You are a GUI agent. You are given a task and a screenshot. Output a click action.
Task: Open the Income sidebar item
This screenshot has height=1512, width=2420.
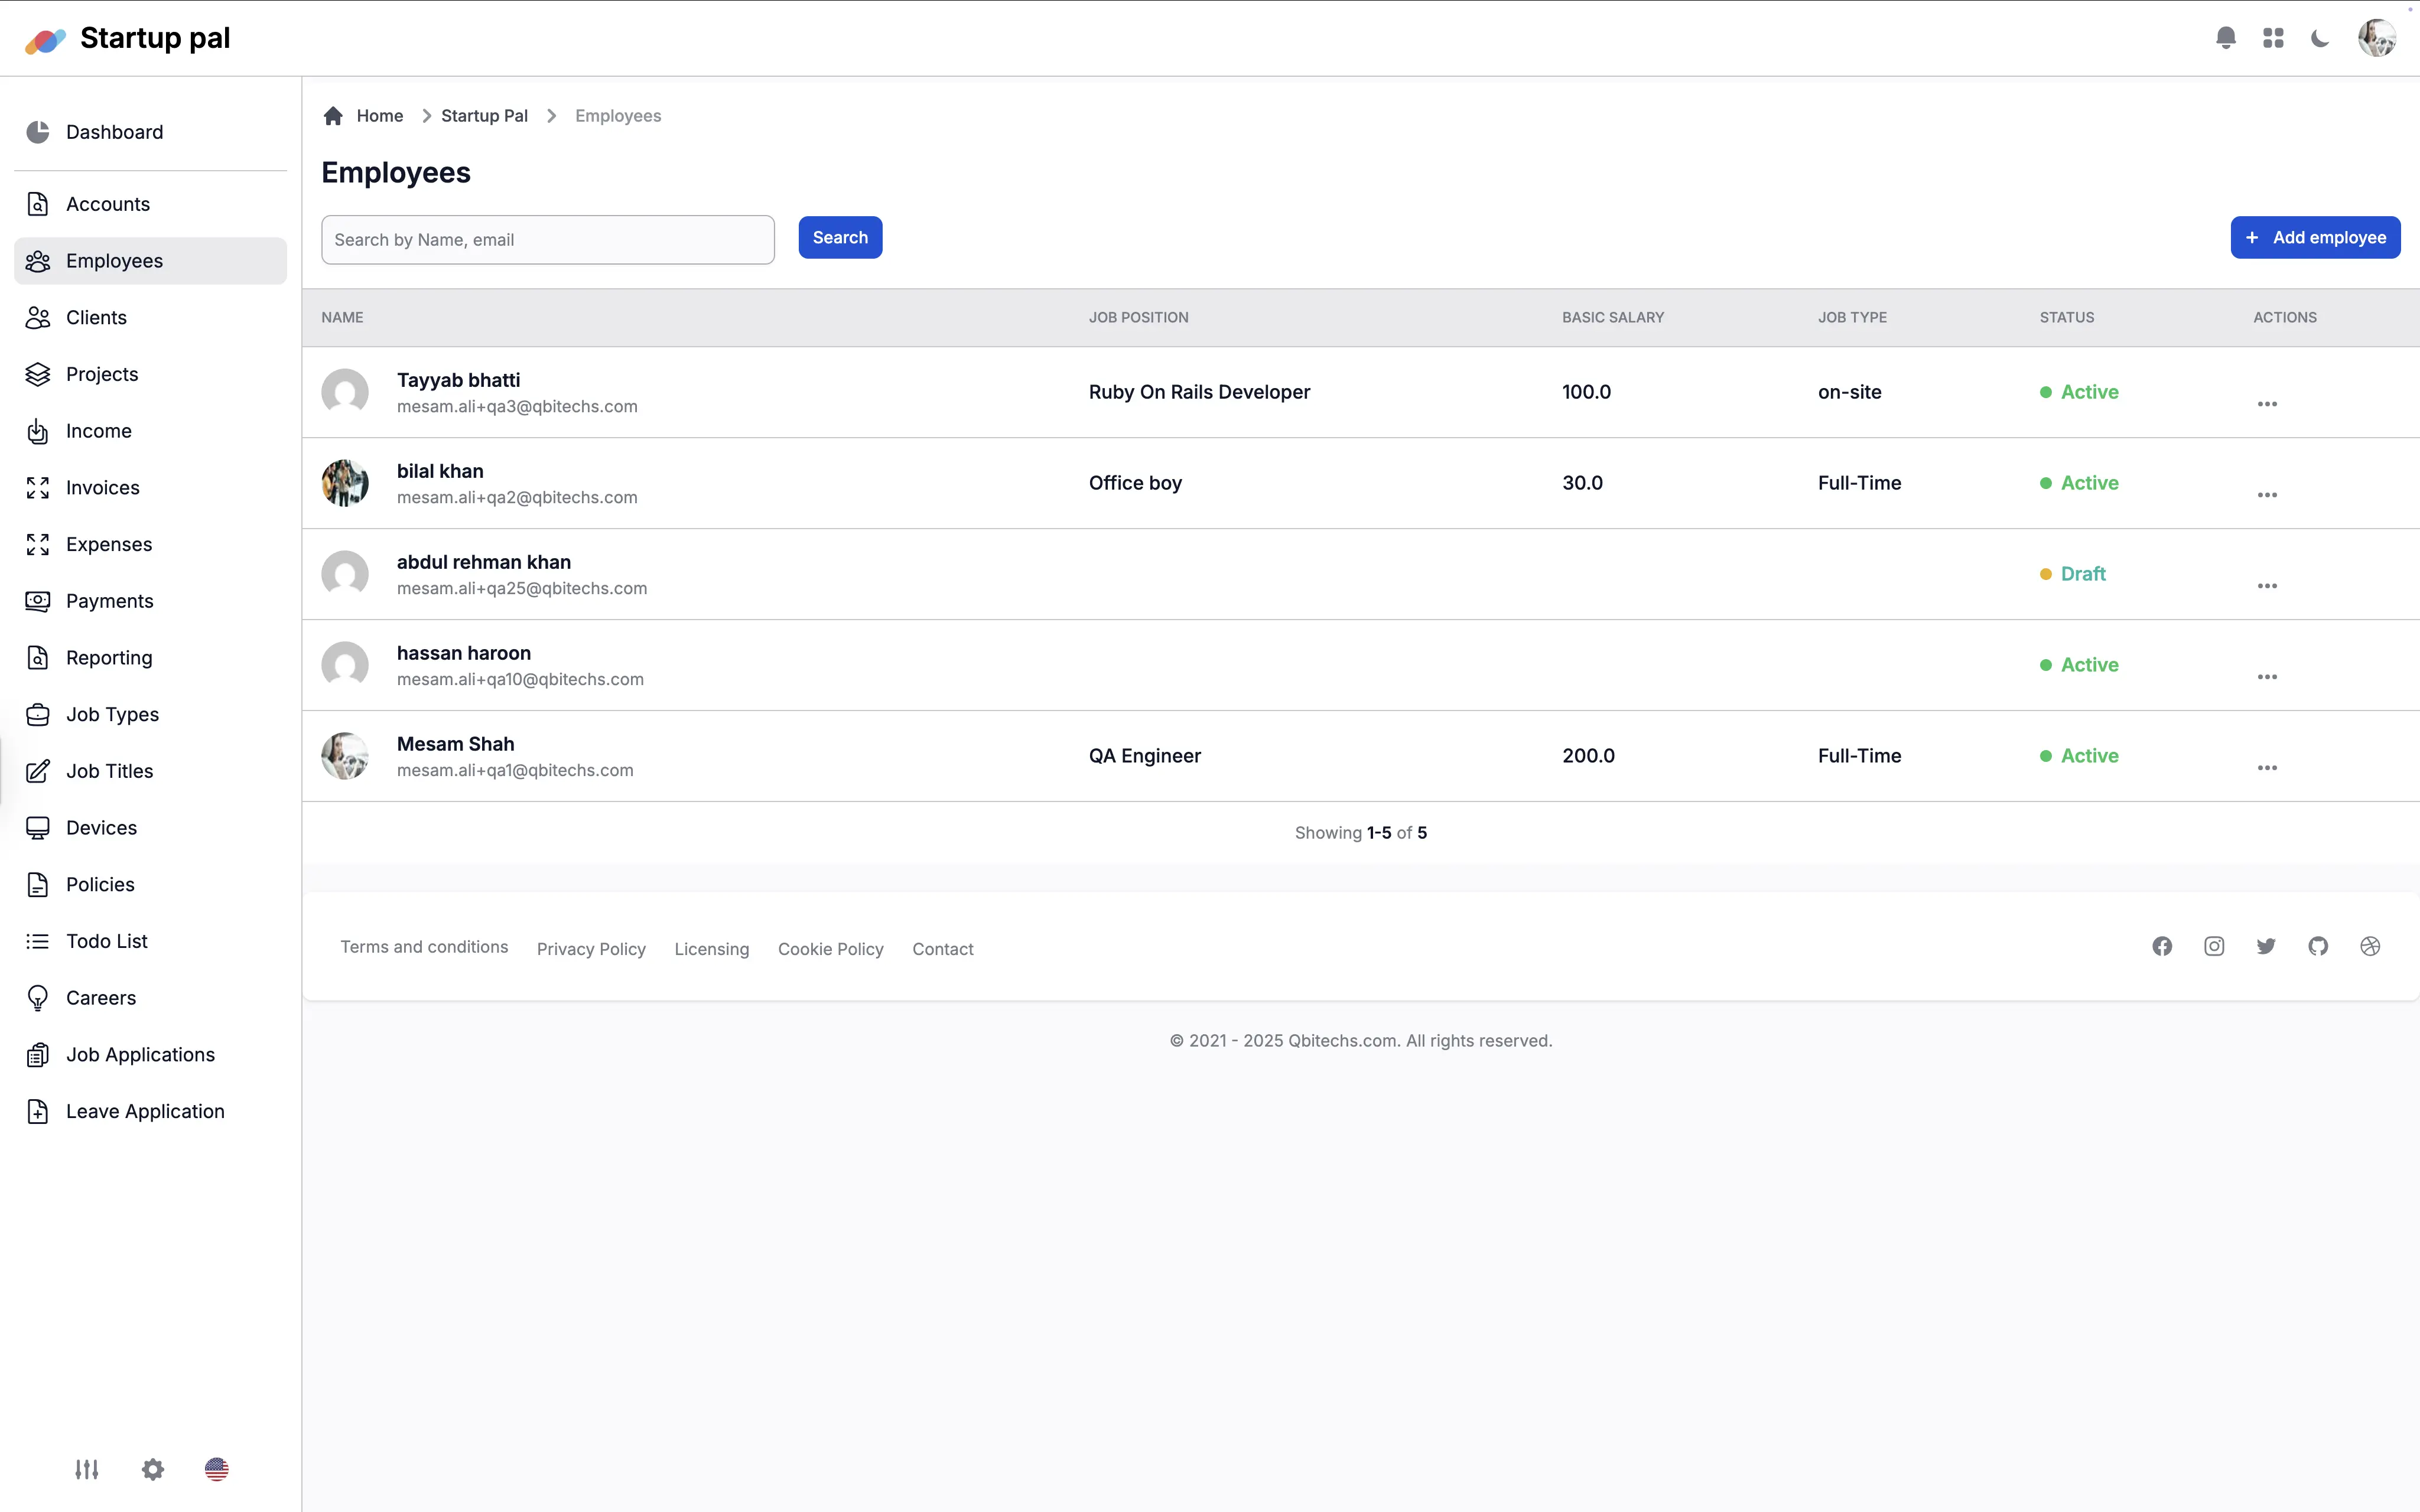click(x=150, y=431)
